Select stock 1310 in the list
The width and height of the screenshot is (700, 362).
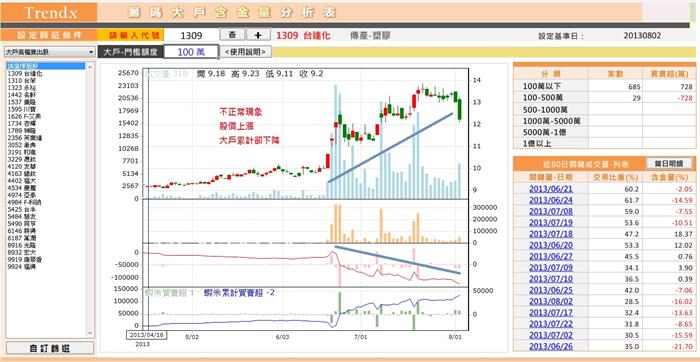click(22, 80)
